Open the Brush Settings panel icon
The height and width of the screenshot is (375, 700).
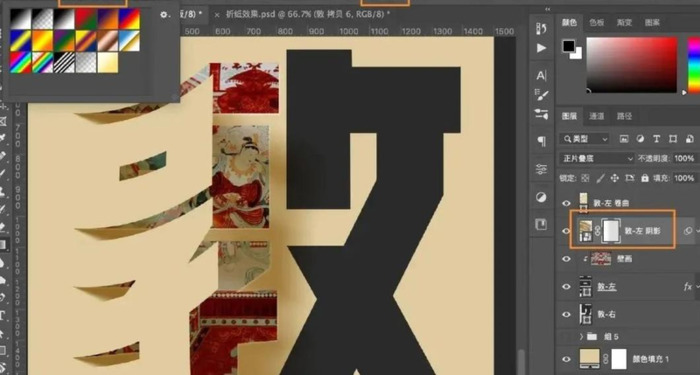pyautogui.click(x=541, y=95)
